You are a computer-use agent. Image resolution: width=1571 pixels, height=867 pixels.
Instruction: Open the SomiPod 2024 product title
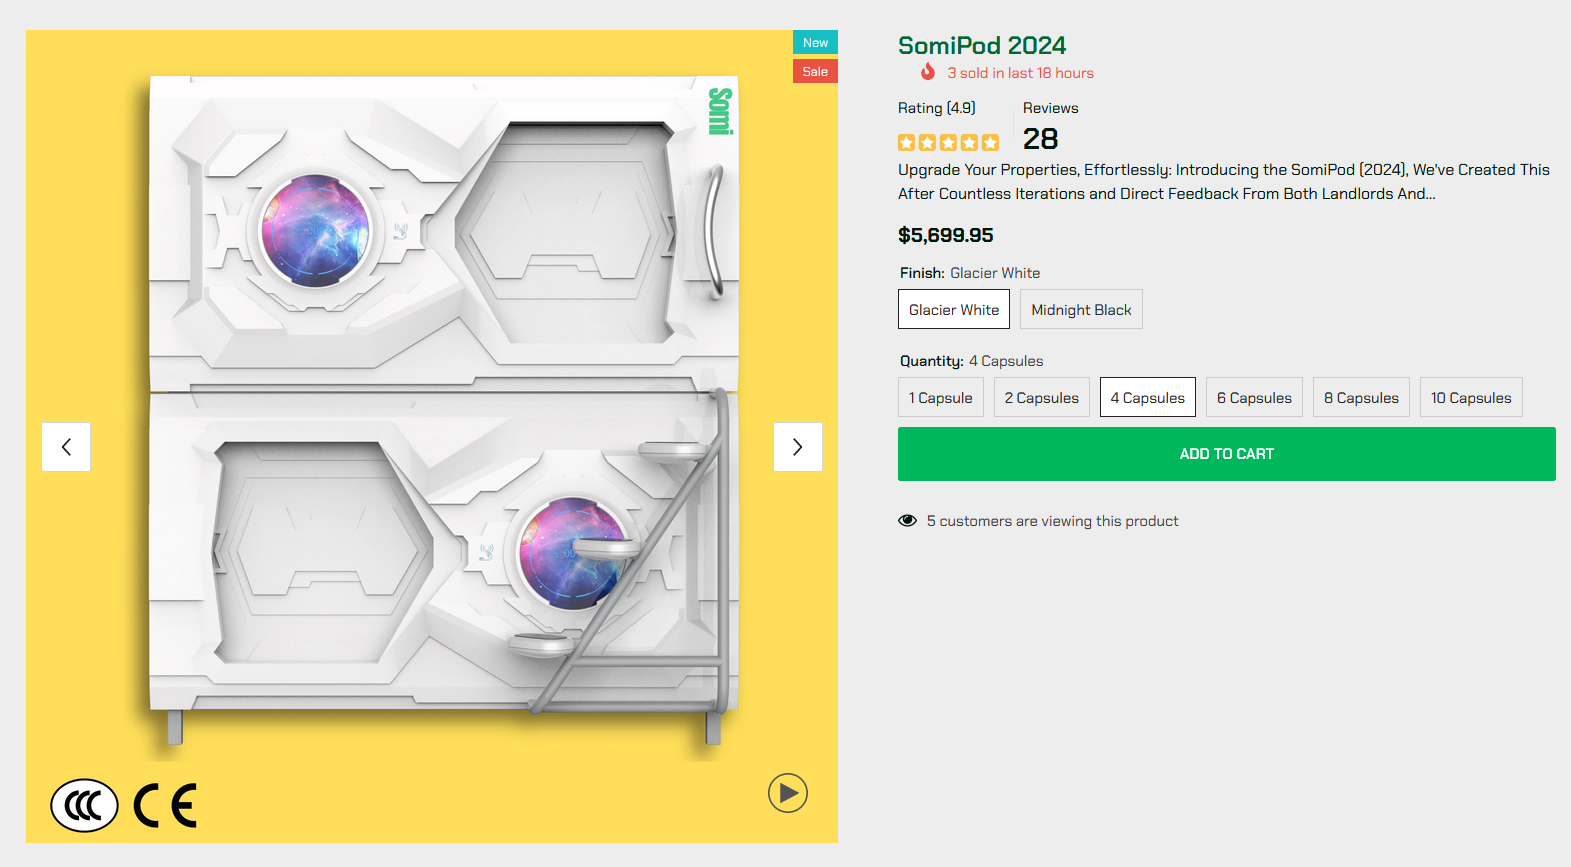pyautogui.click(x=982, y=46)
